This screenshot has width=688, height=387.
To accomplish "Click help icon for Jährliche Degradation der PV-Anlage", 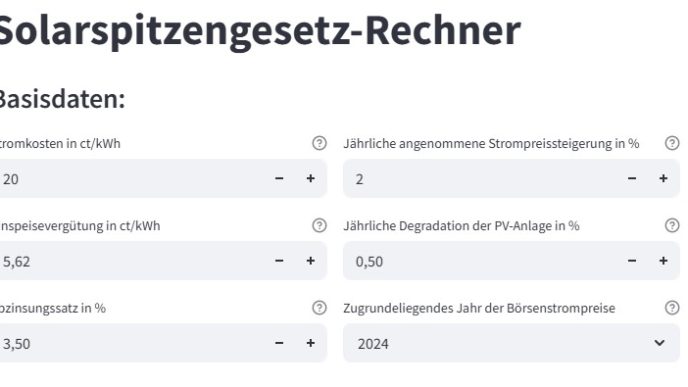I will 672,226.
